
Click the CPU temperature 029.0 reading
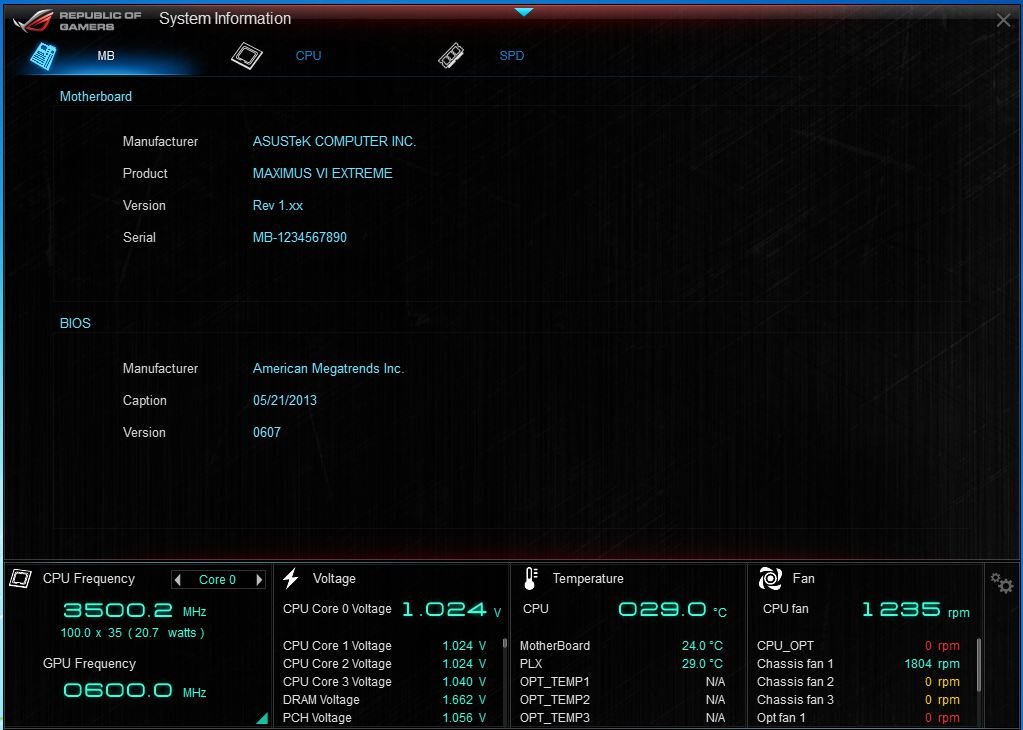tap(672, 610)
